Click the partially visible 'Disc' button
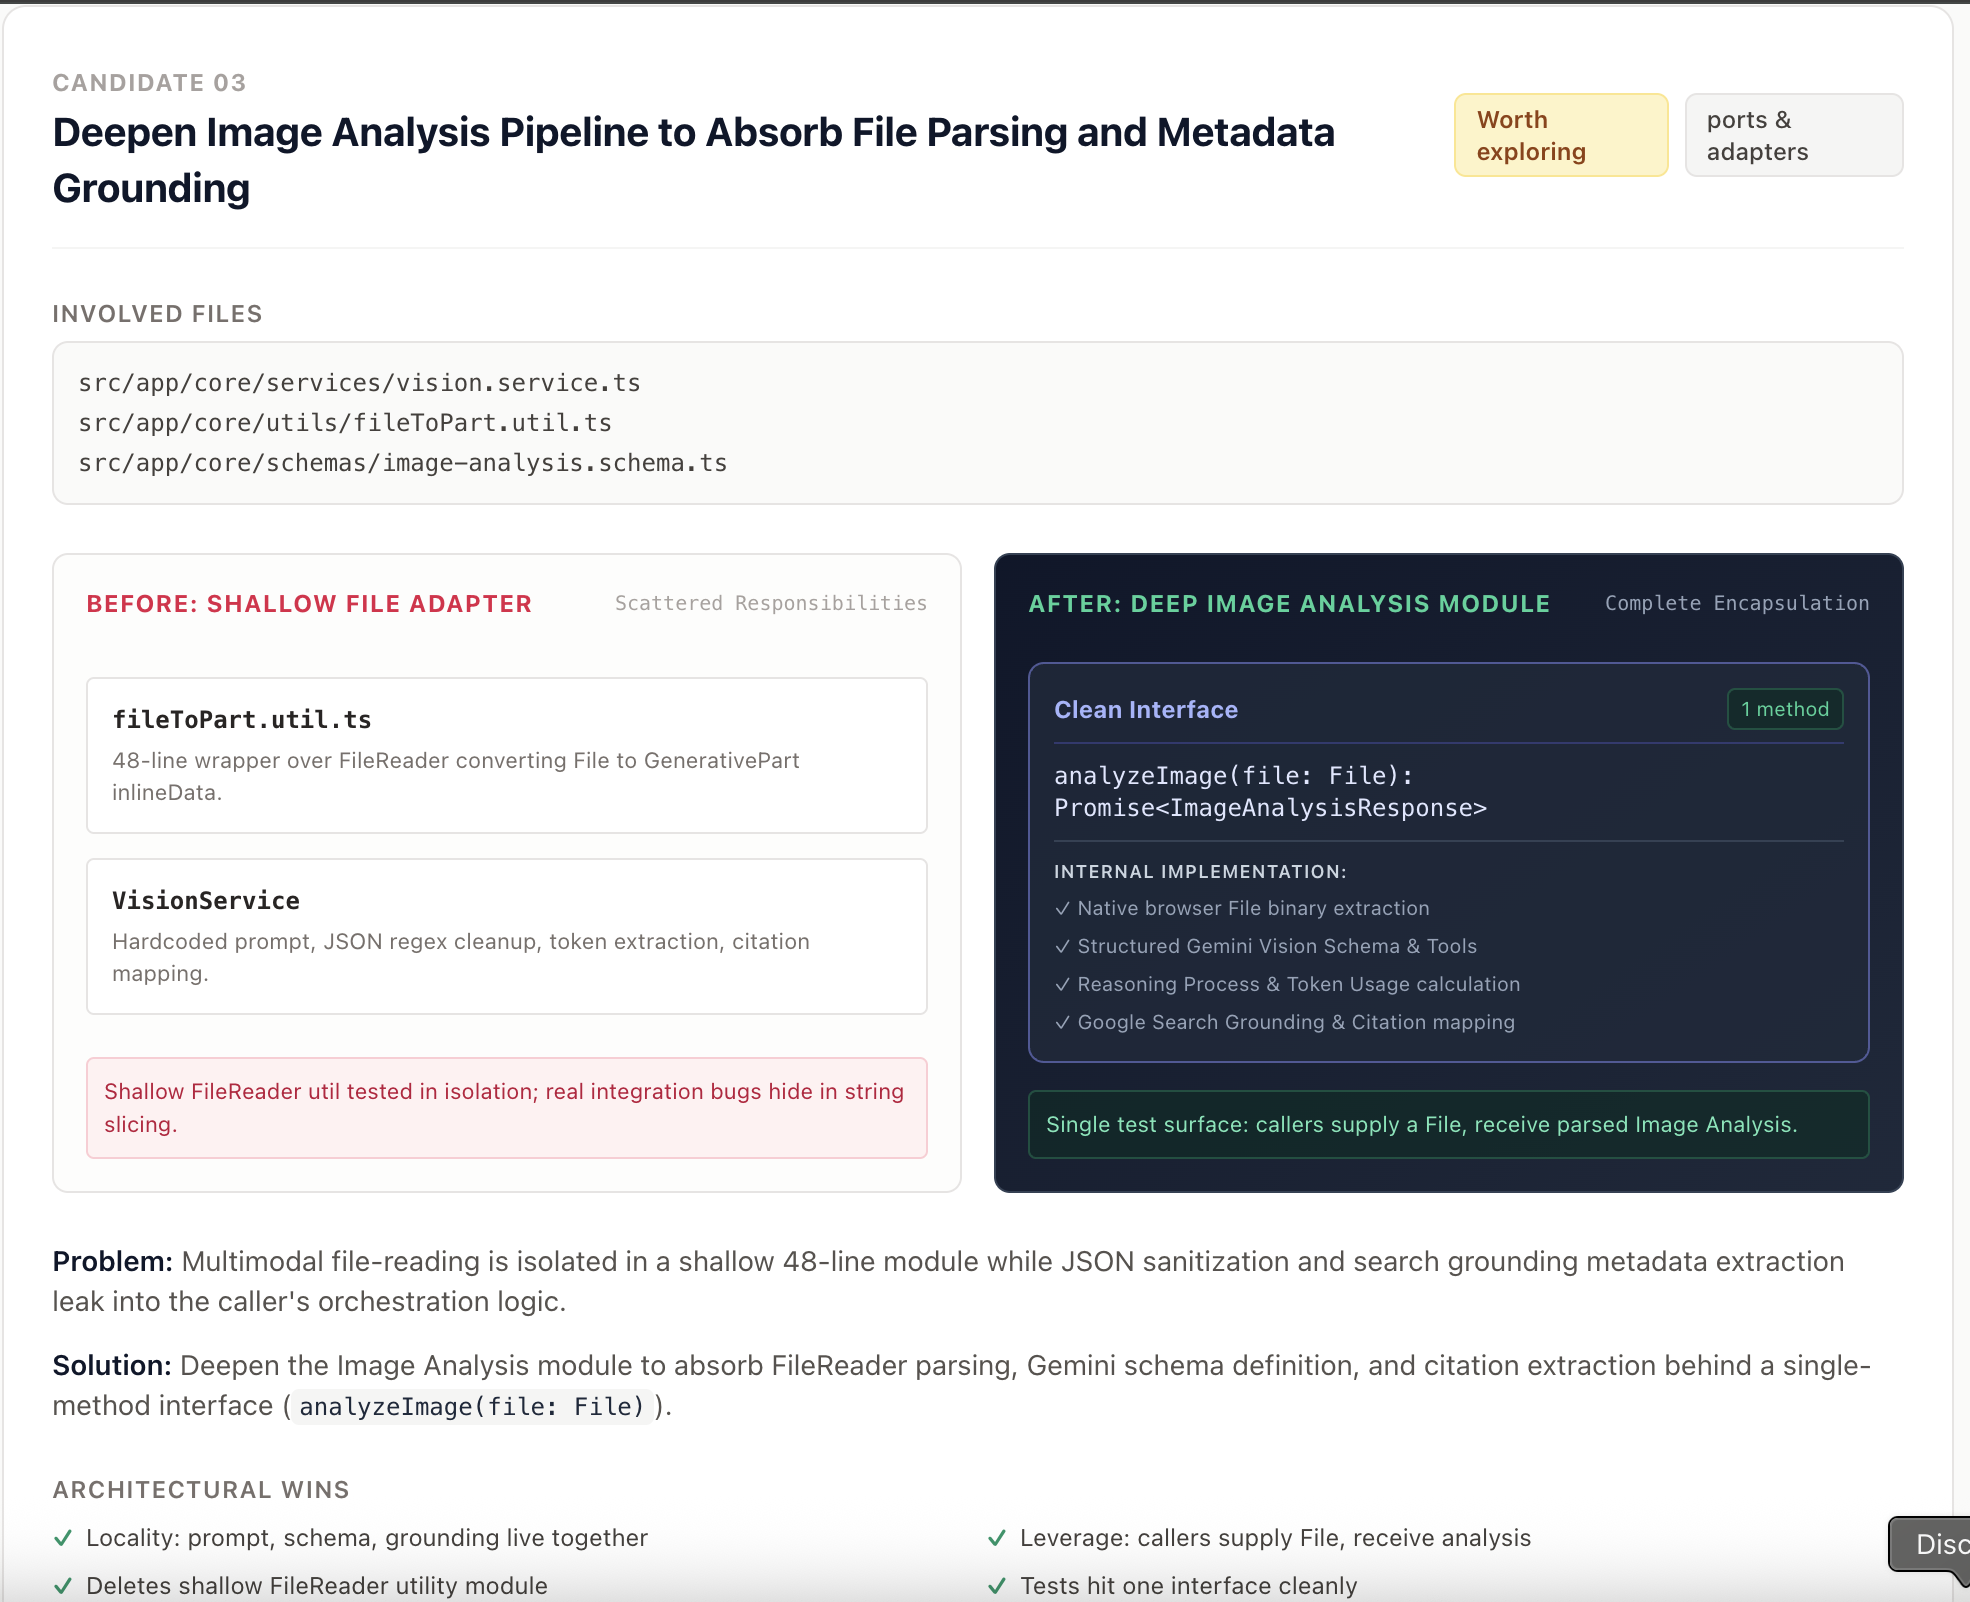1970x1602 pixels. (1931, 1545)
